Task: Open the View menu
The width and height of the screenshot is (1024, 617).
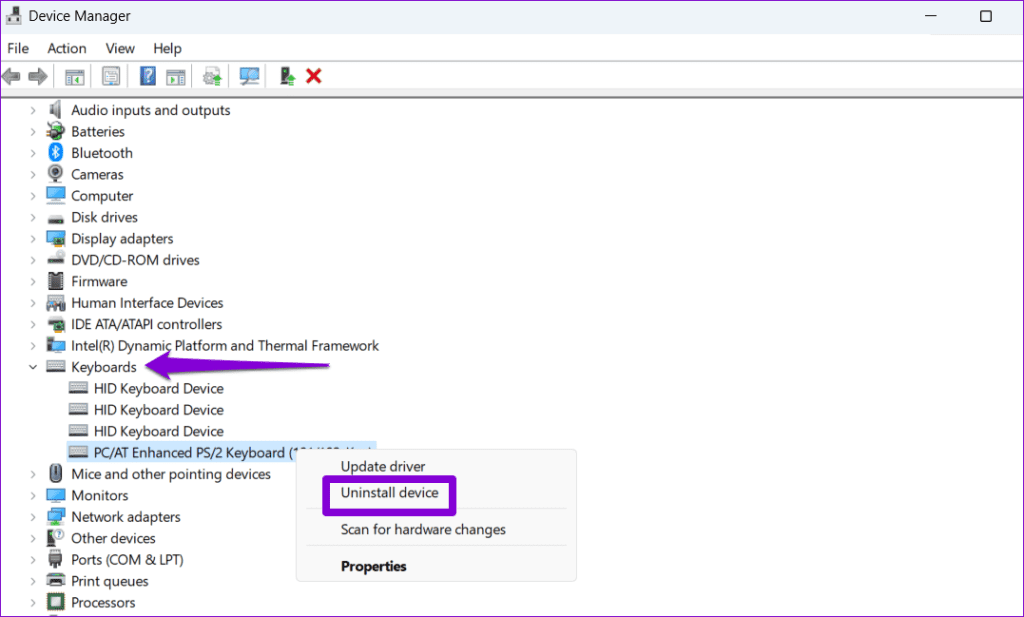Action: [120, 48]
